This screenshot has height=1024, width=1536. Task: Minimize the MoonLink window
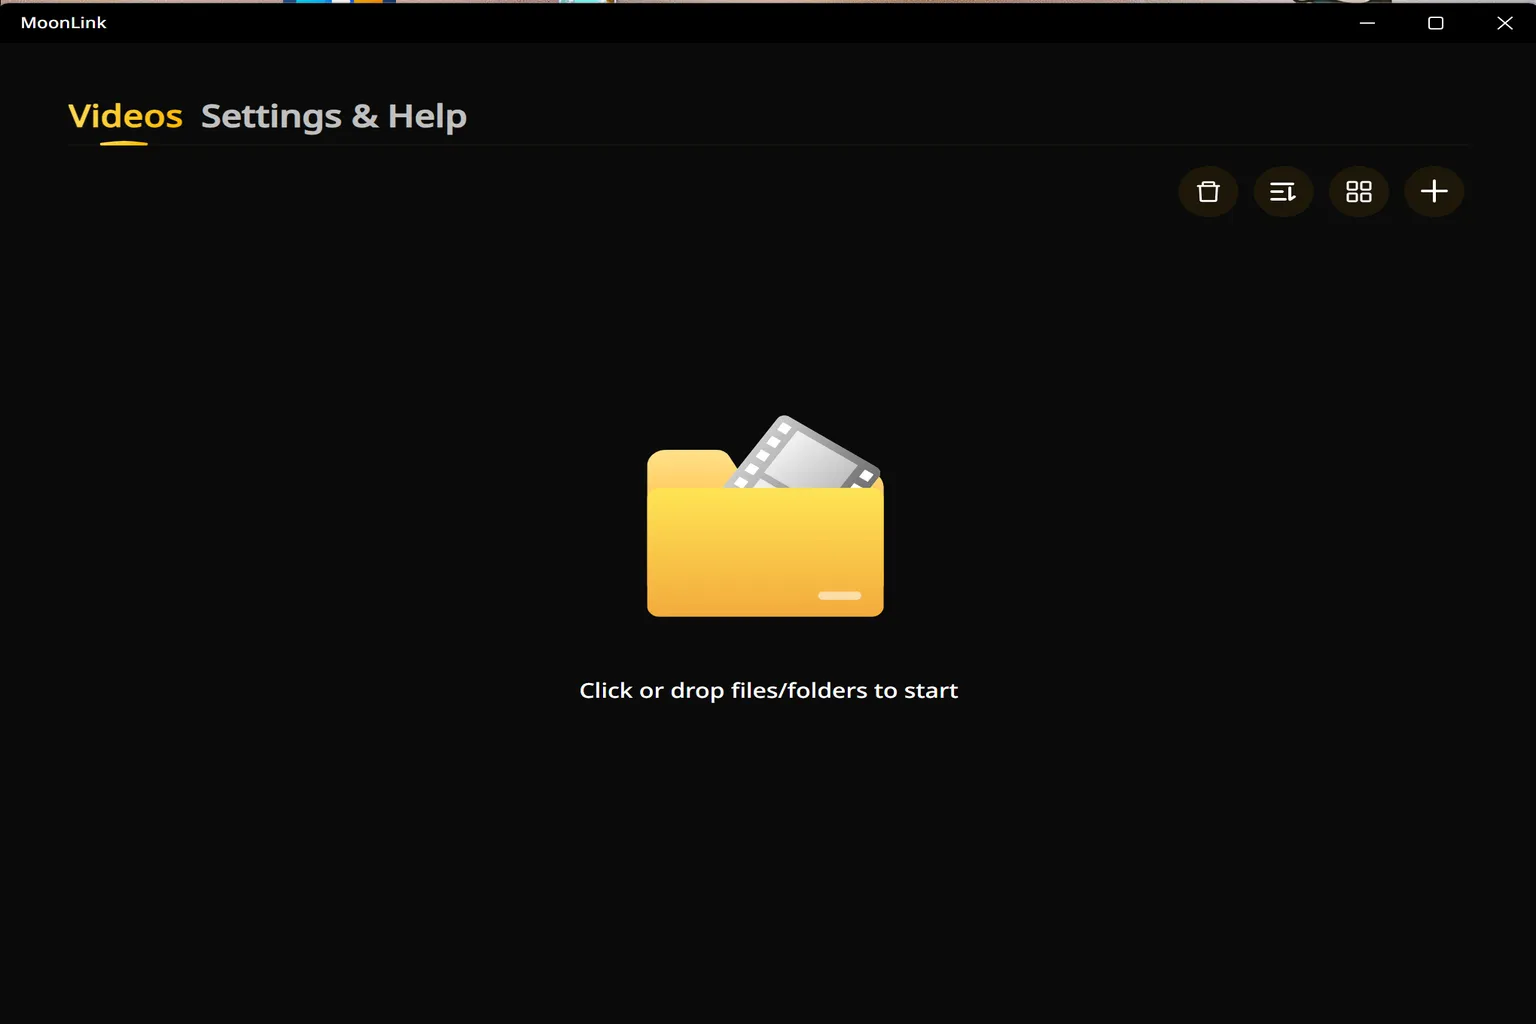pyautogui.click(x=1367, y=22)
